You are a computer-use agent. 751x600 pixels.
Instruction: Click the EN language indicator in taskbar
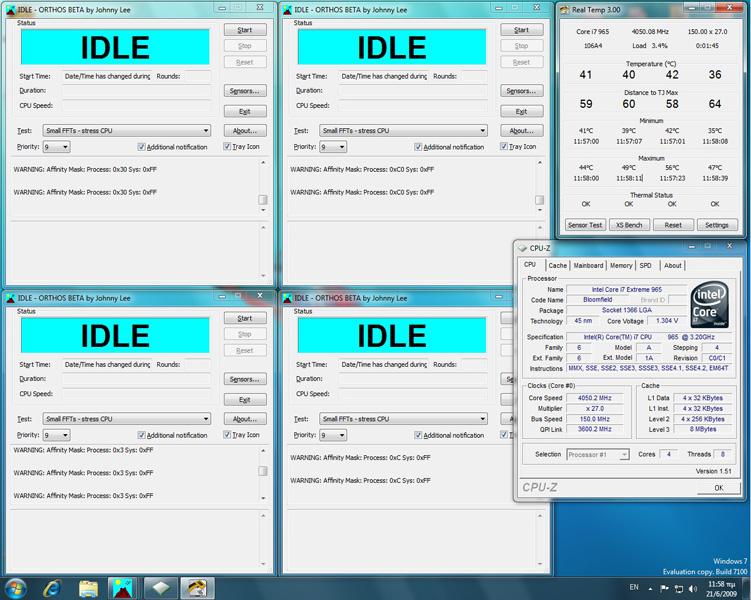click(x=634, y=588)
